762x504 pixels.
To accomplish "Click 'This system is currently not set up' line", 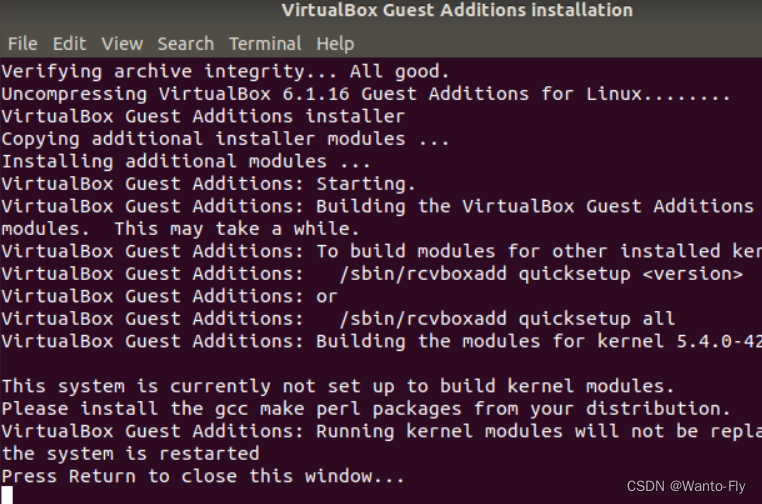I will point(338,386).
